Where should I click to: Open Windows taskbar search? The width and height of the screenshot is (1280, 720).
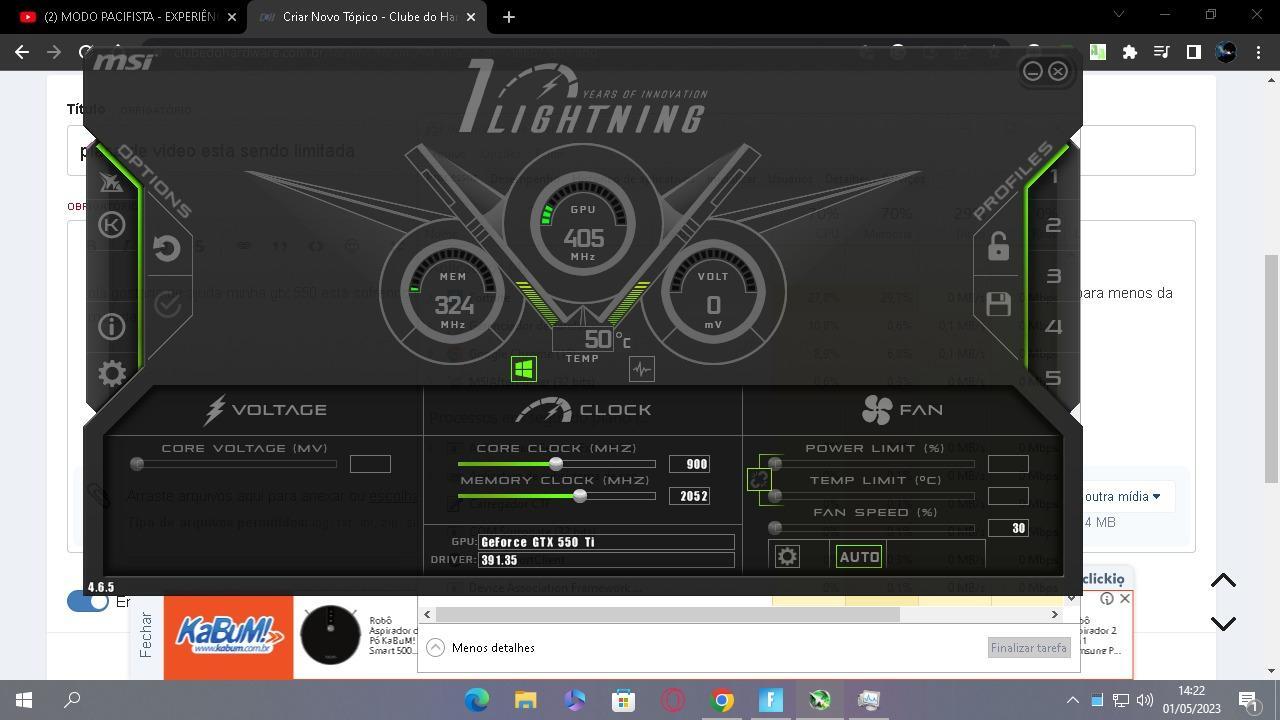72,700
